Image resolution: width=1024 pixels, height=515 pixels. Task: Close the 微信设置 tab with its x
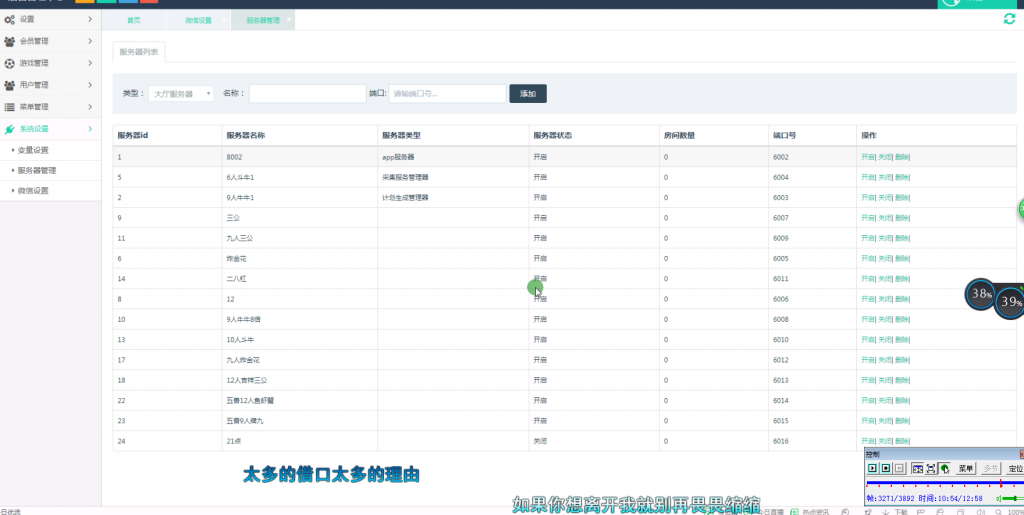224,19
